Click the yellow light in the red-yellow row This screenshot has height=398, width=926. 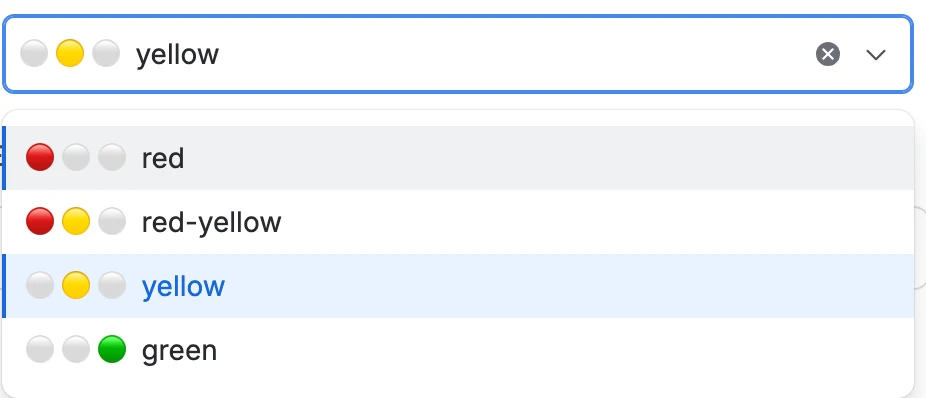pyautogui.click(x=76, y=221)
